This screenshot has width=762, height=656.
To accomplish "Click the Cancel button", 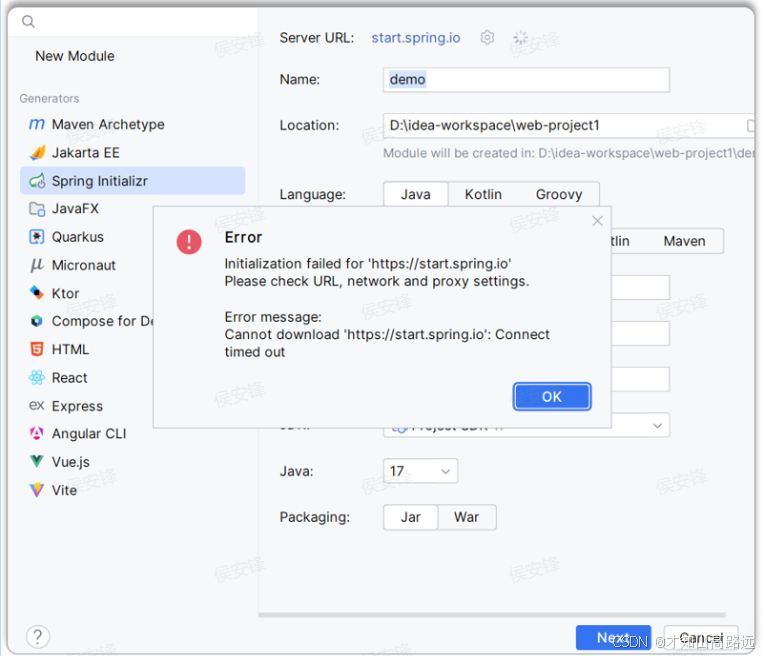I will pyautogui.click(x=701, y=638).
